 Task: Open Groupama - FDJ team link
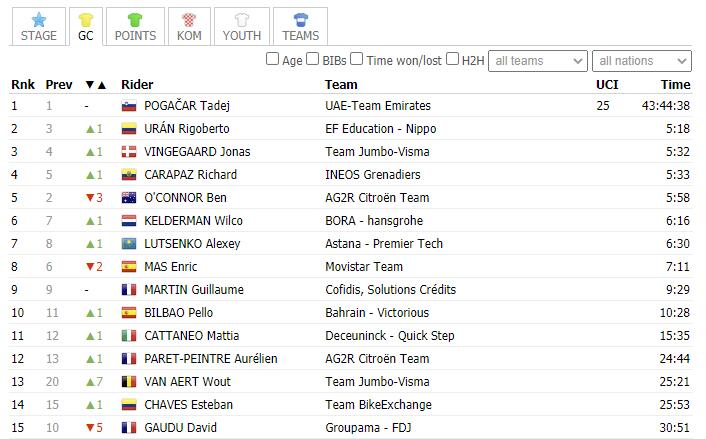pyautogui.click(x=368, y=427)
